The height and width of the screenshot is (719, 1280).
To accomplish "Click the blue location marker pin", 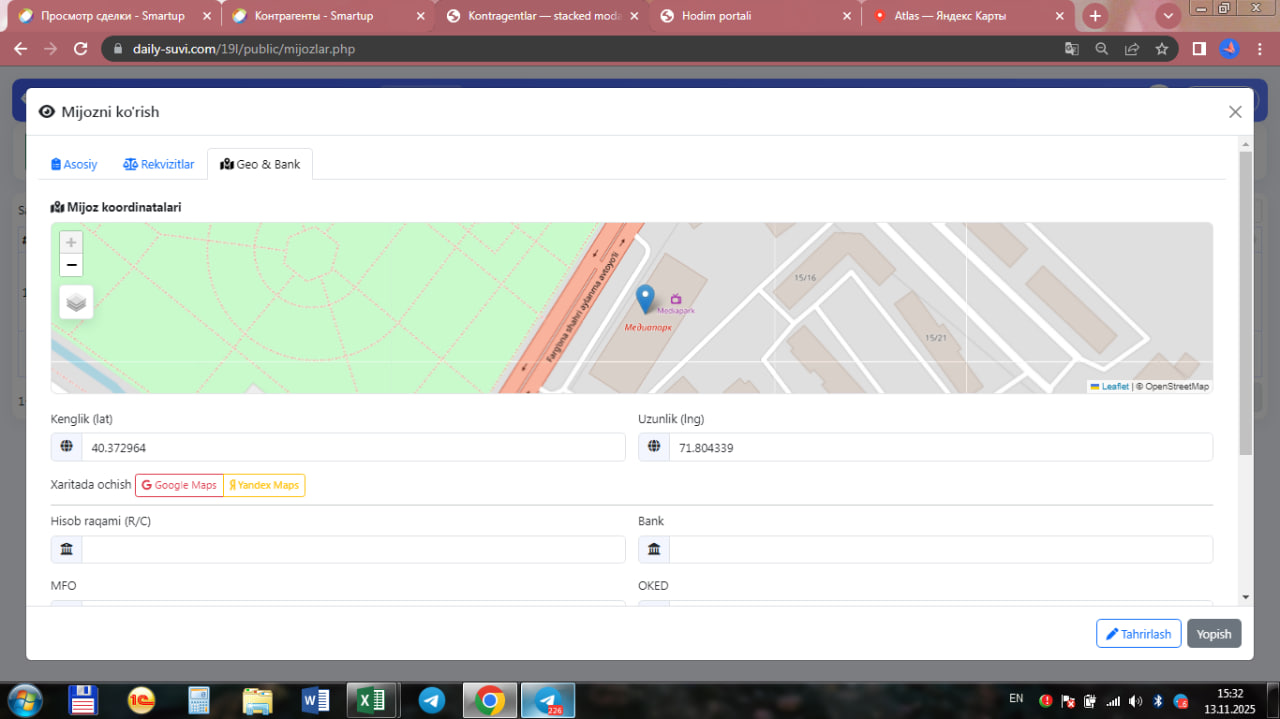I will coord(646,297).
